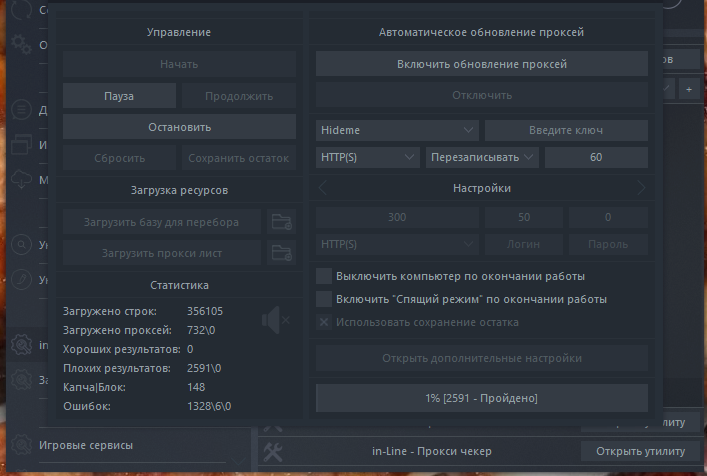Click Загрузить базу для перебора button

pos(161,222)
